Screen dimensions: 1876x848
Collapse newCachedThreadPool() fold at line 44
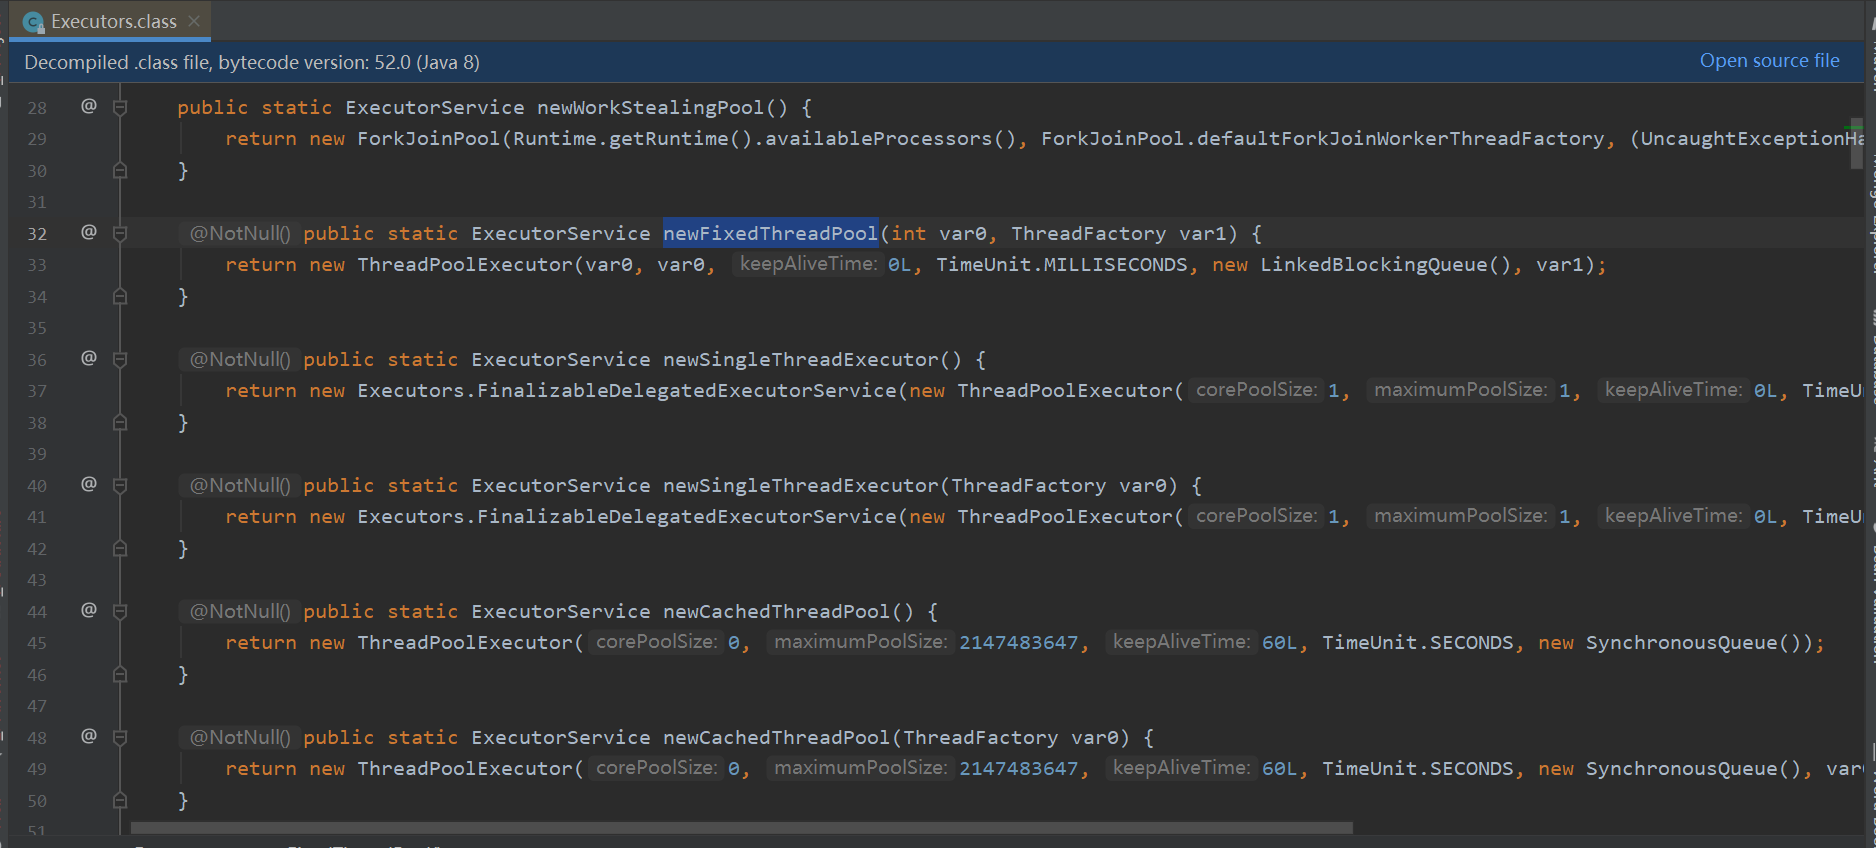(120, 611)
